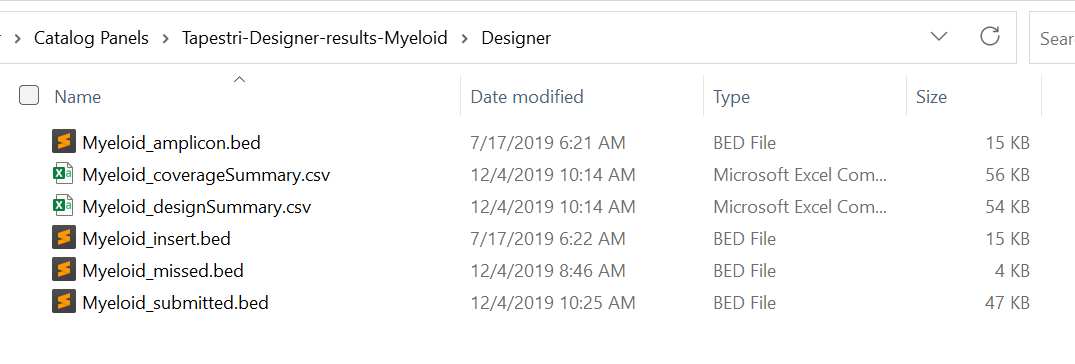Expand the chevron before Designer breadcrumb

(465, 38)
